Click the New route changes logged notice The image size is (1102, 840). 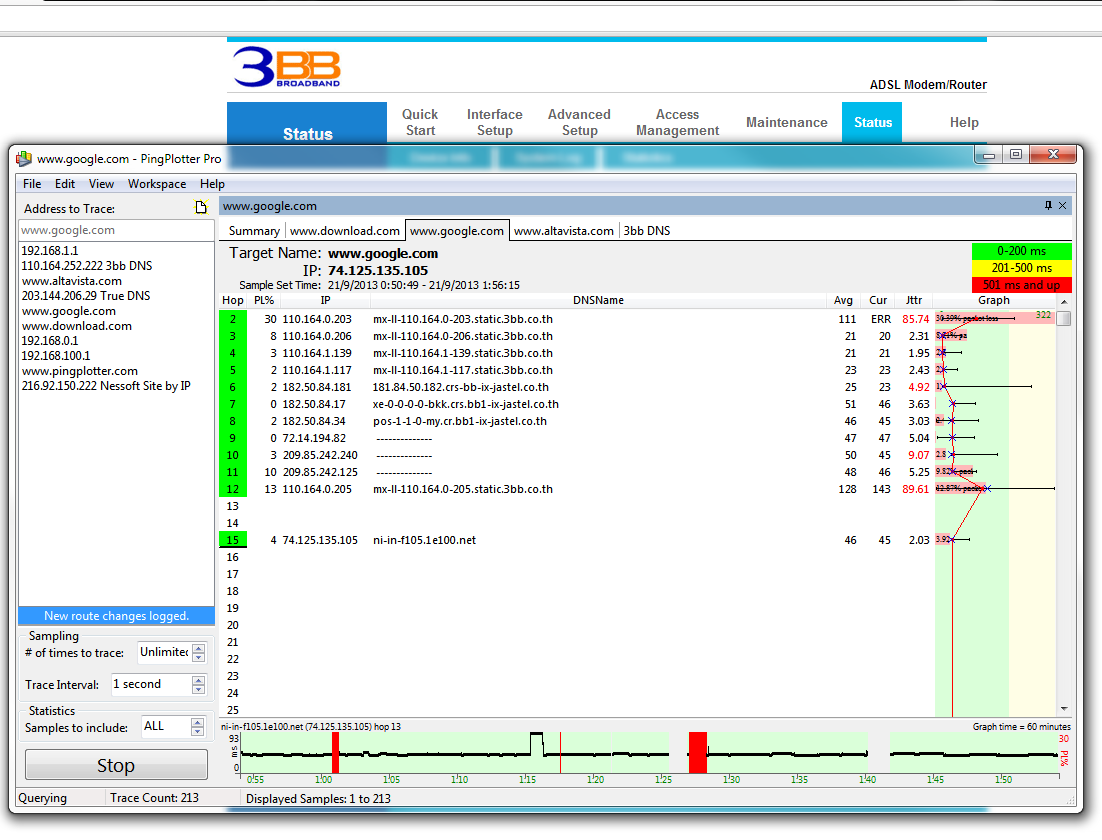pyautogui.click(x=116, y=616)
